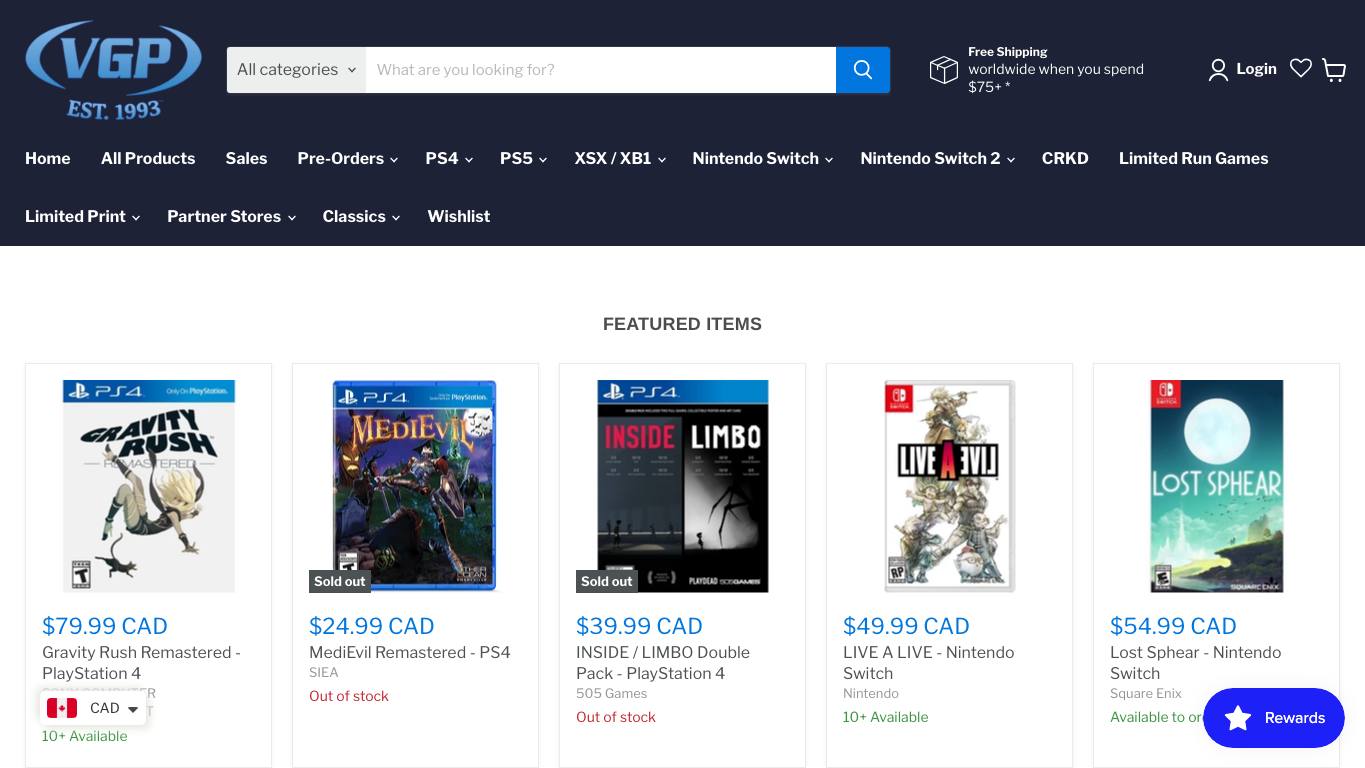Expand the XSX / XB1 menu
This screenshot has height=768, width=1365.
619,159
